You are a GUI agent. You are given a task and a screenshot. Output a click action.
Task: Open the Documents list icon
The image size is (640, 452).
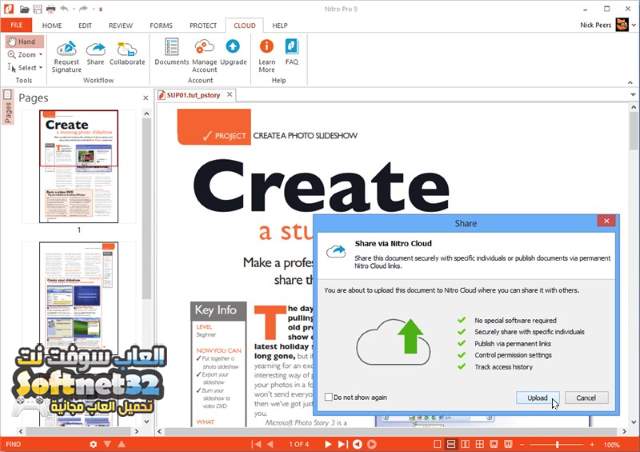171,52
